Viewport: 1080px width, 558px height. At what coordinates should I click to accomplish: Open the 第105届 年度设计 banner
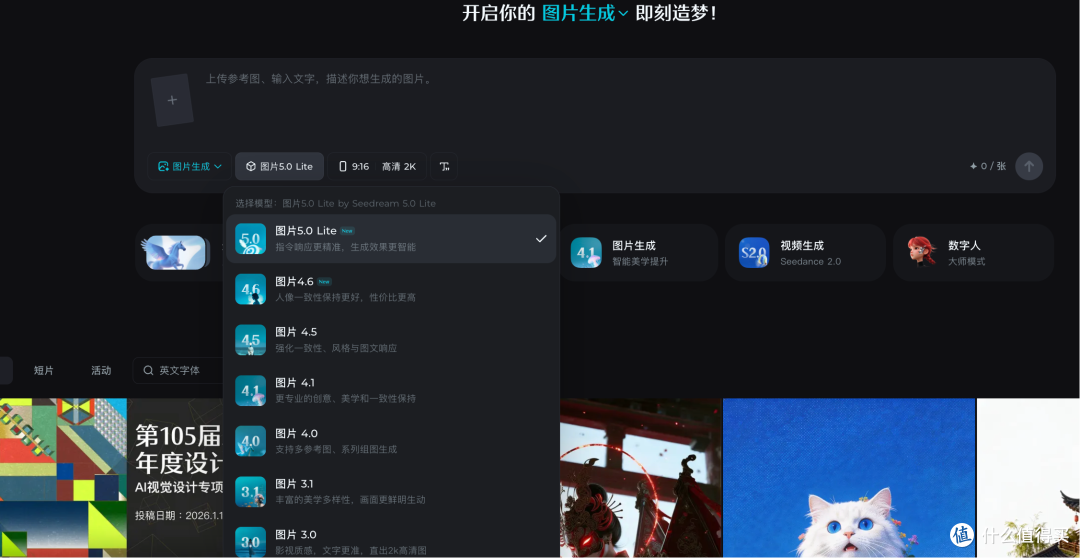tap(176, 478)
